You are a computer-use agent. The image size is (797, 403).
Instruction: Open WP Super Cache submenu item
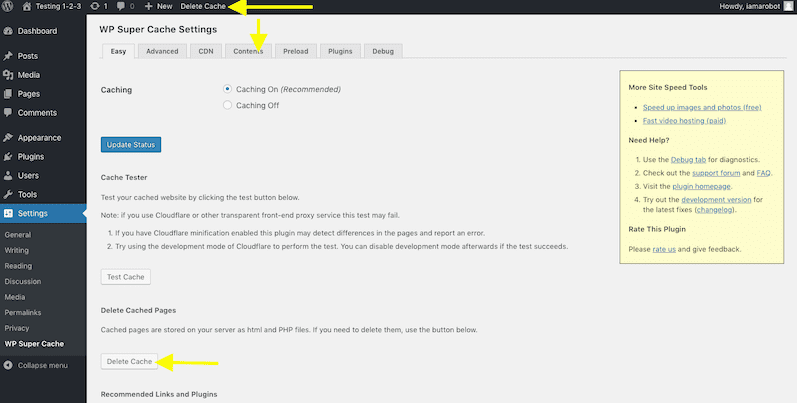34,344
